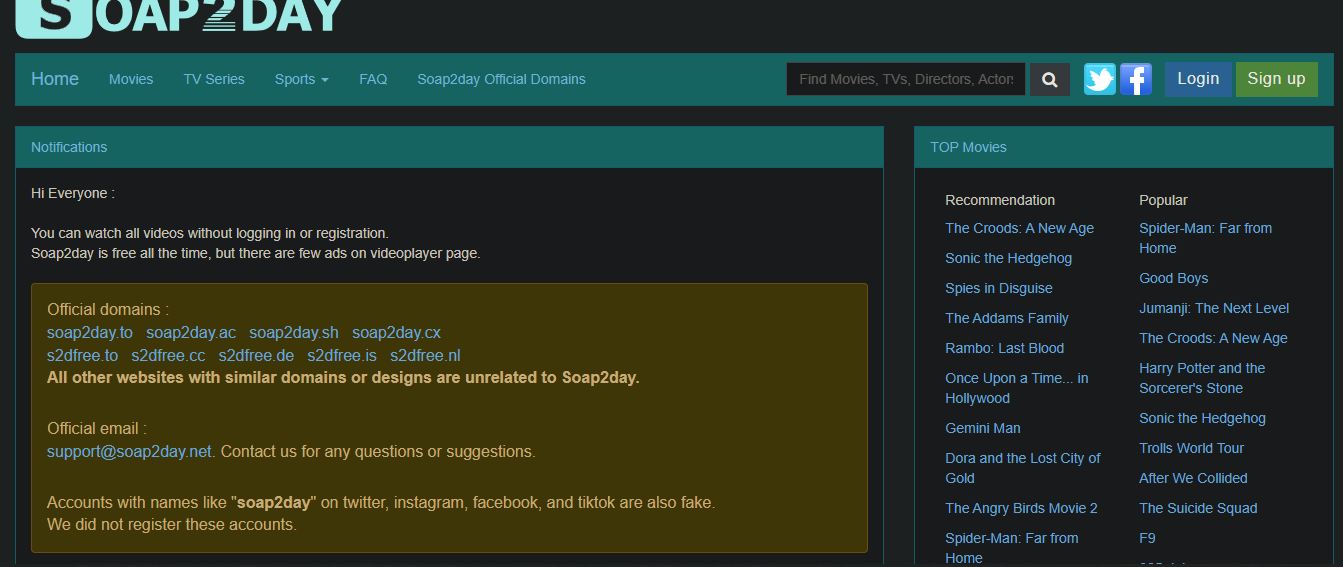The width and height of the screenshot is (1343, 567).
Task: Open the s2dfree.de domain link
Action: (x=256, y=356)
